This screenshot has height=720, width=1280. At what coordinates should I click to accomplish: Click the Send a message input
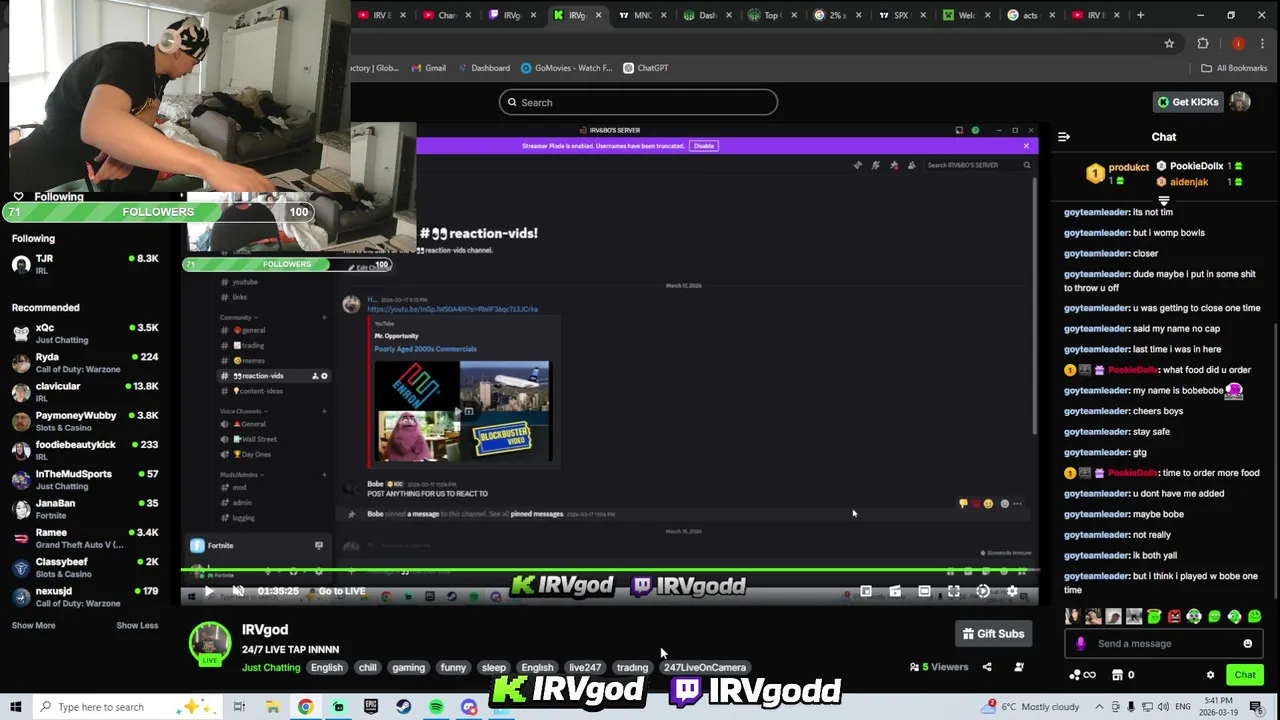pyautogui.click(x=1164, y=644)
